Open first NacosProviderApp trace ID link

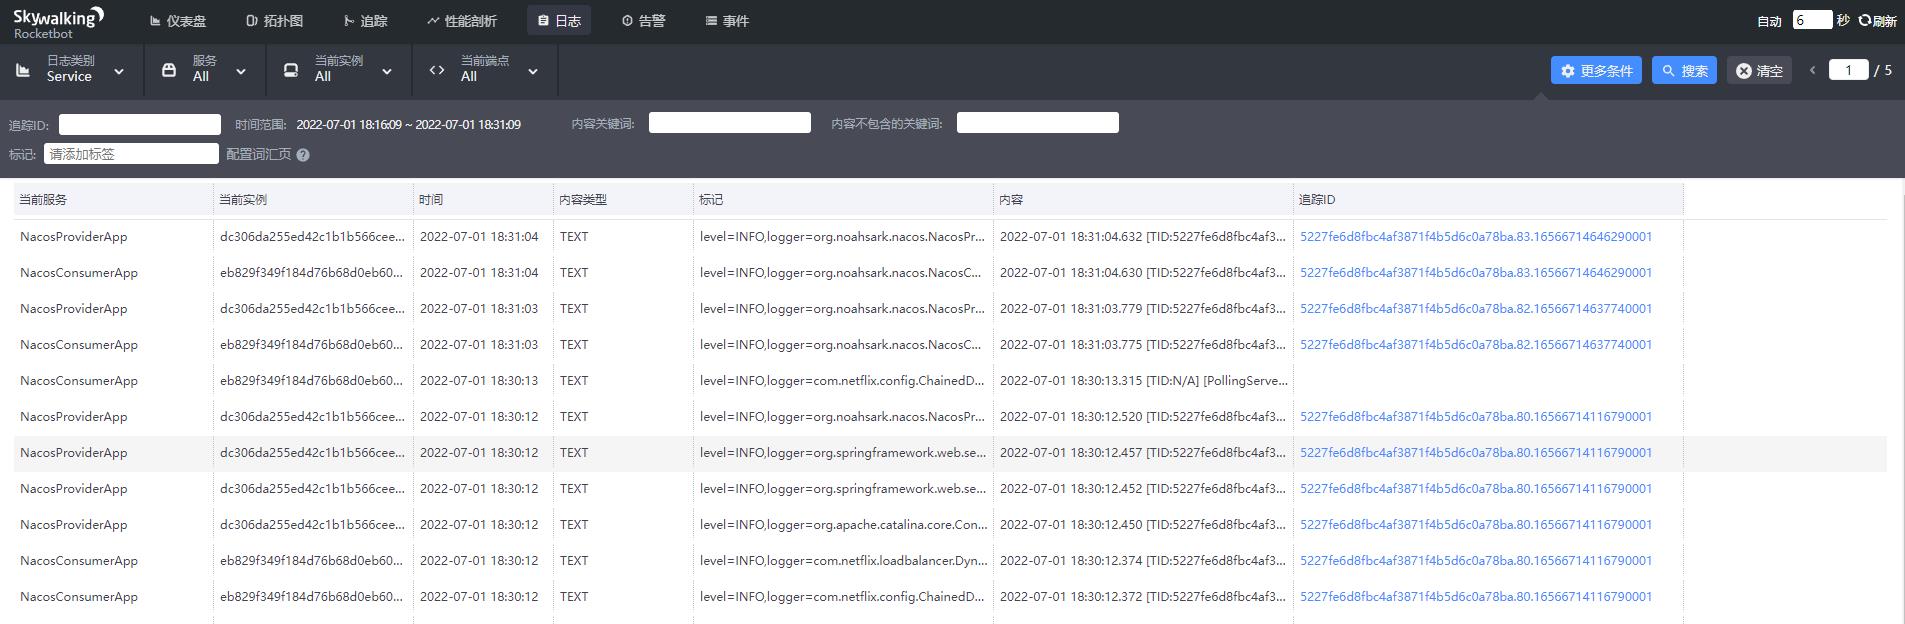[x=1476, y=237]
